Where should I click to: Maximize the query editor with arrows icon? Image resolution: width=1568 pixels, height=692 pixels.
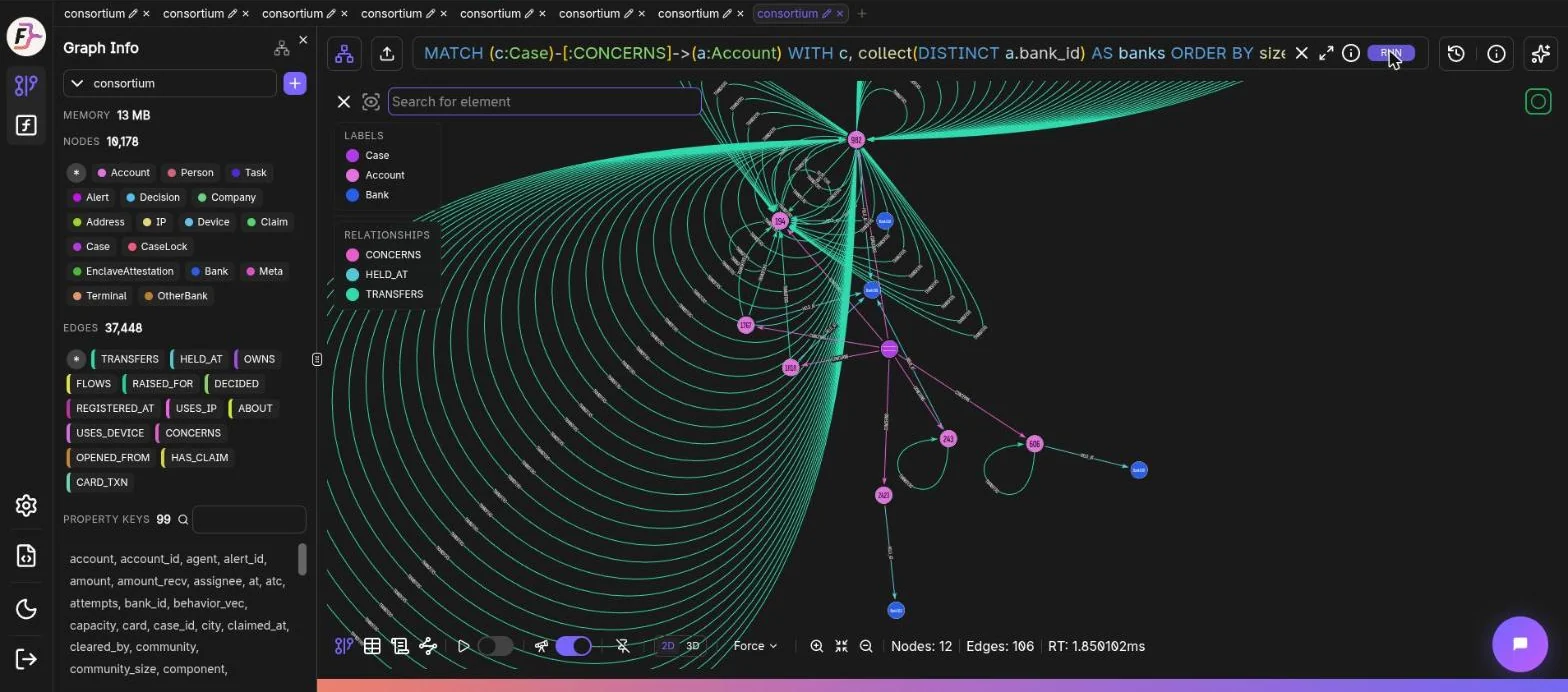click(1326, 53)
